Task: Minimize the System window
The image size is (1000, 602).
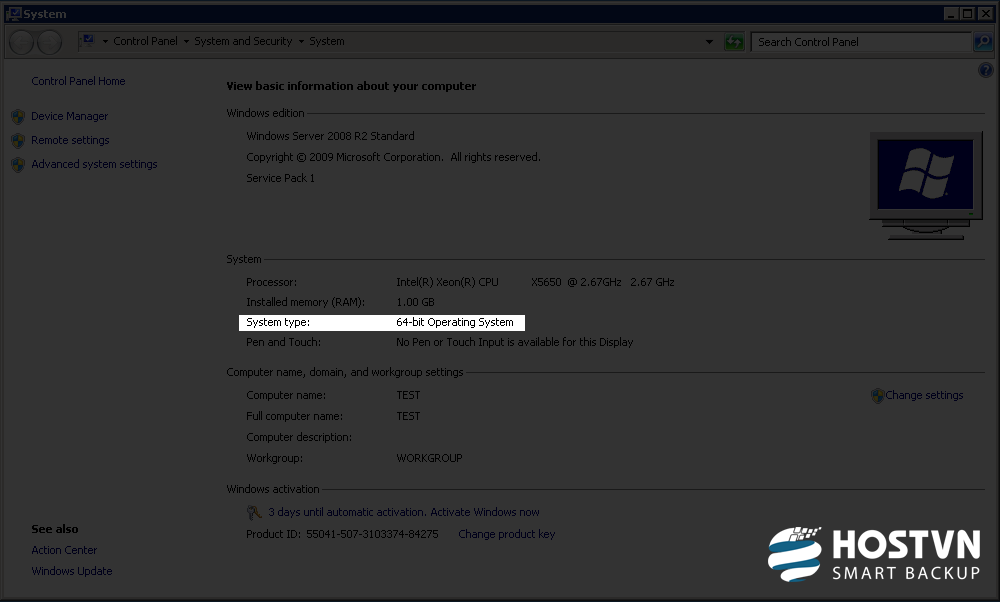Action: (951, 13)
